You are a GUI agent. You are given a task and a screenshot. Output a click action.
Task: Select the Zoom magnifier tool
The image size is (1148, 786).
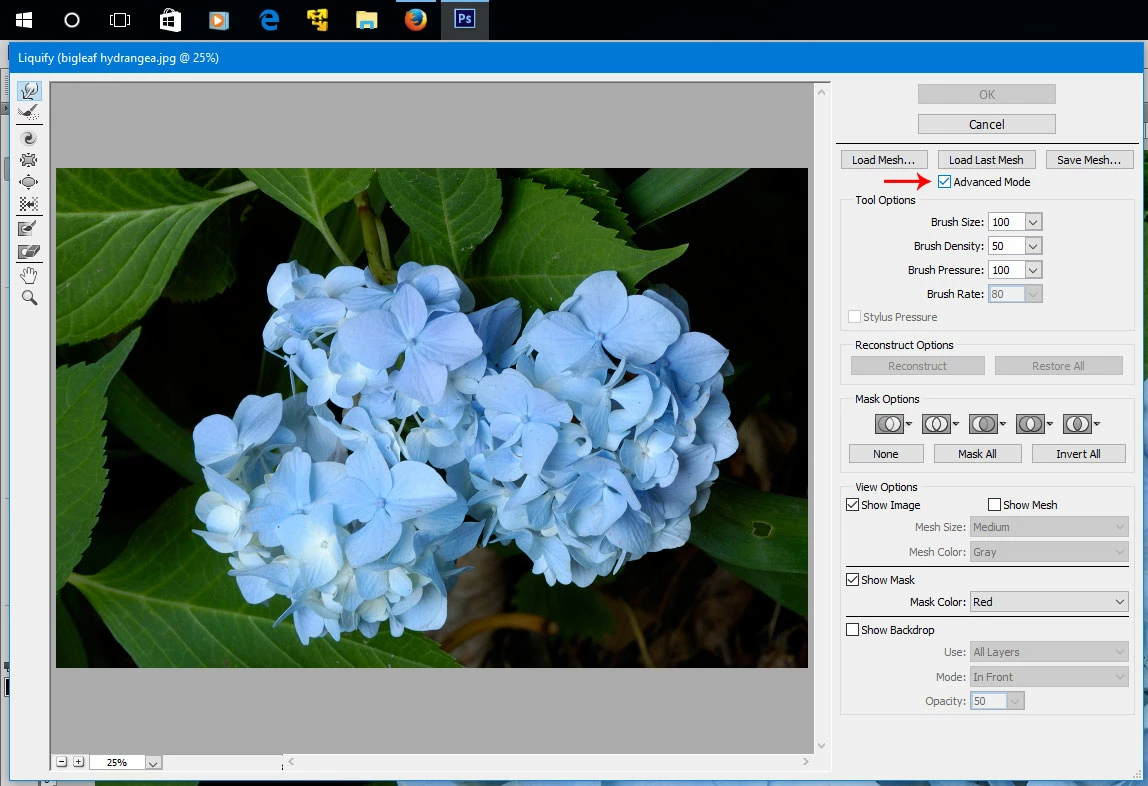tap(29, 297)
